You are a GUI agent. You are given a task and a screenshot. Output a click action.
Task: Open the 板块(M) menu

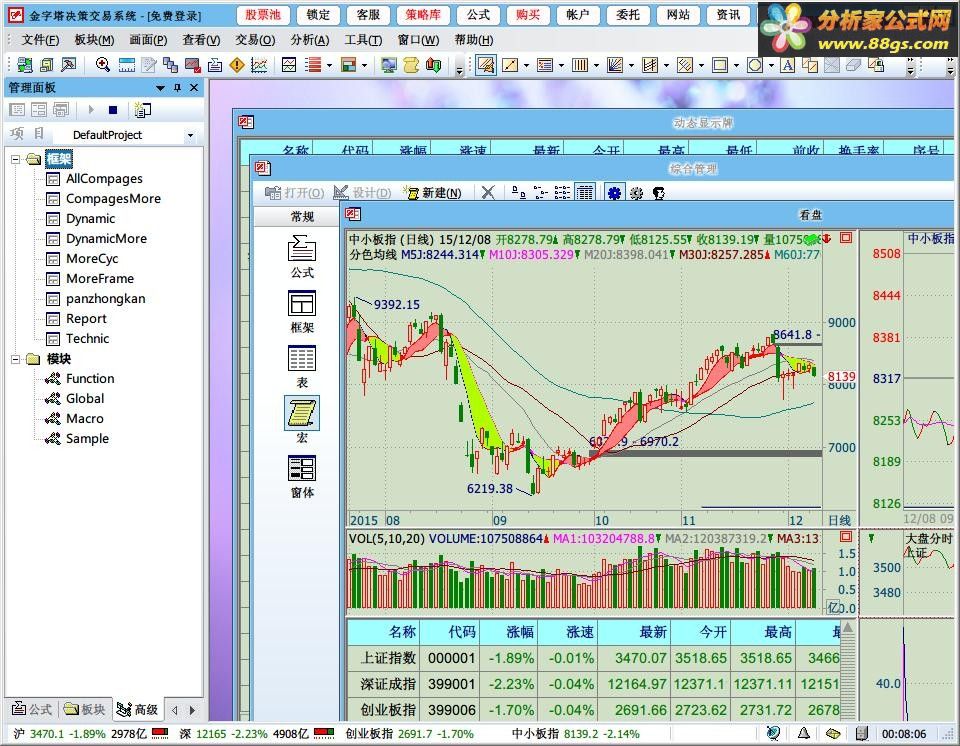(x=94, y=40)
